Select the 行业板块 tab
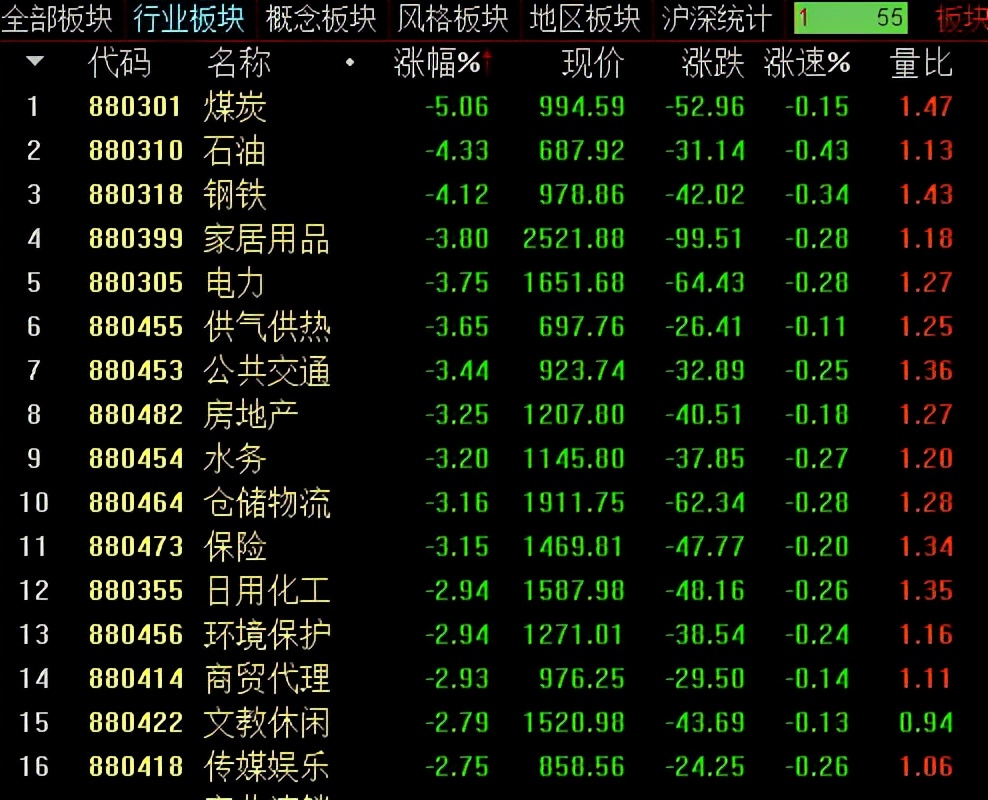 187,18
